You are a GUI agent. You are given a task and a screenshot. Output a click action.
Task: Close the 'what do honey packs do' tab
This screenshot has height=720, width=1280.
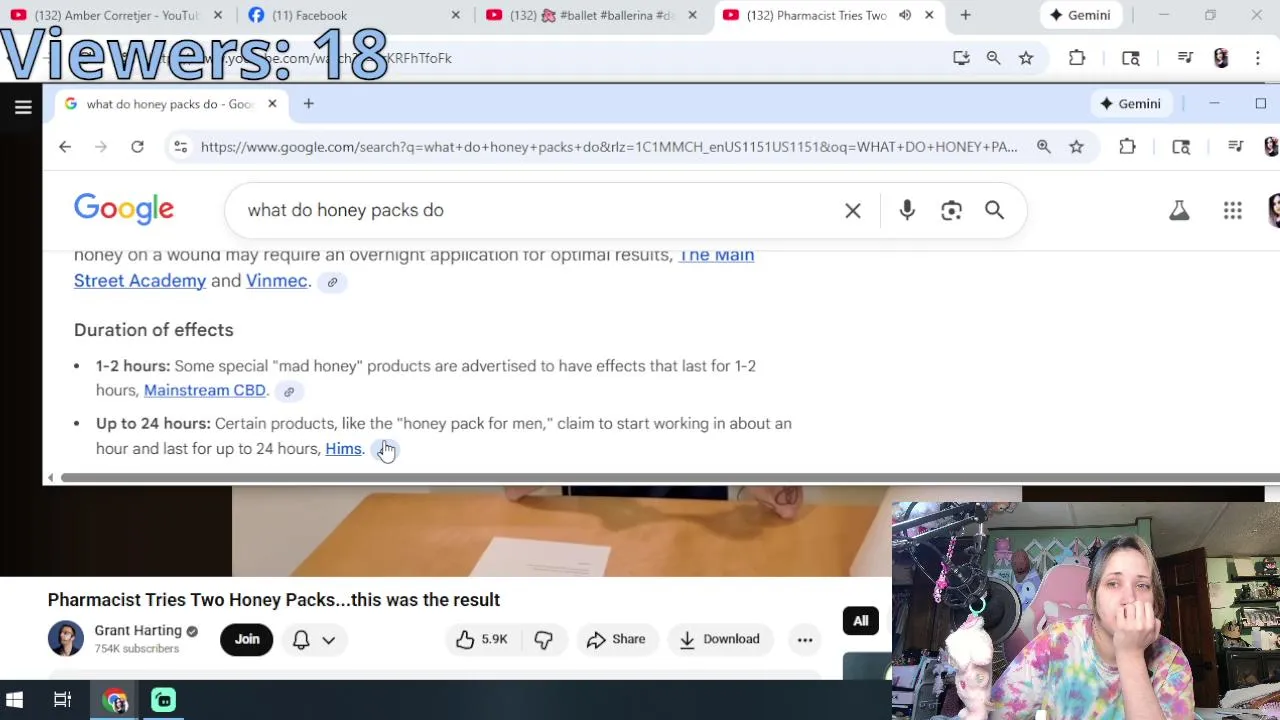click(272, 104)
